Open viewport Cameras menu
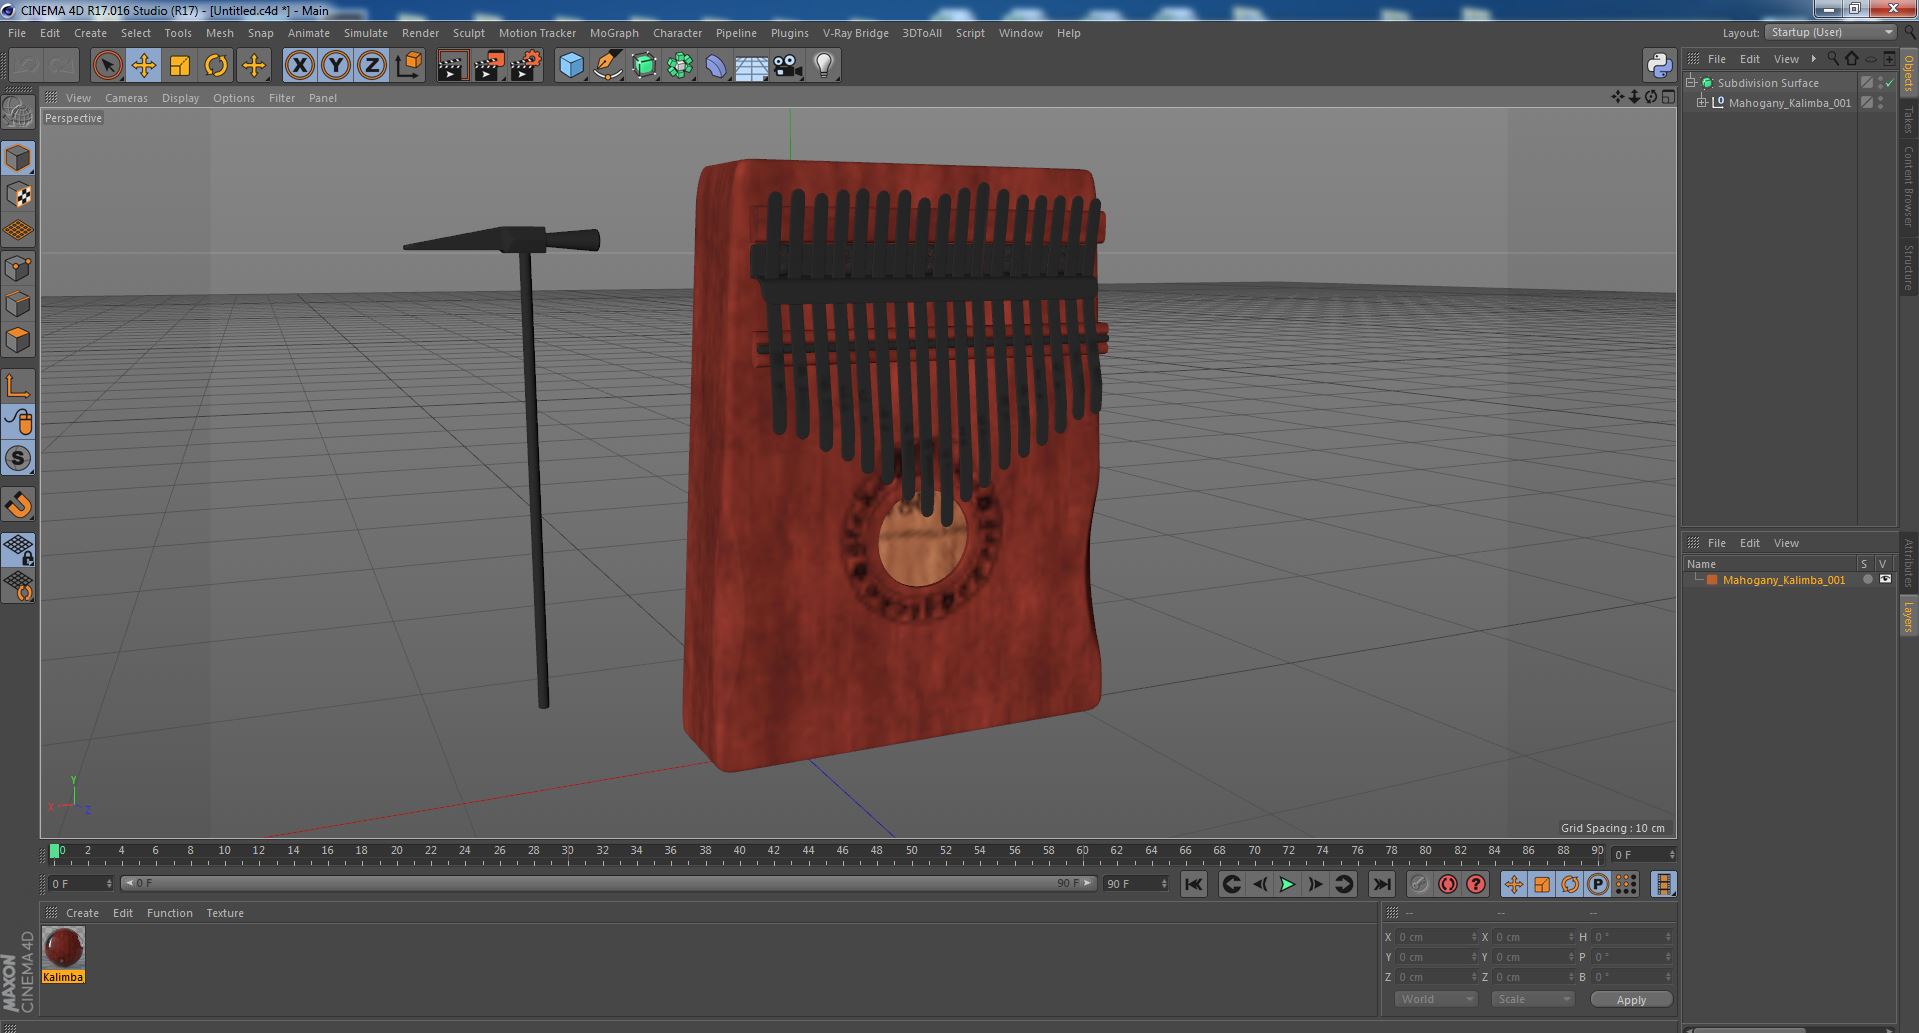The height and width of the screenshot is (1033, 1919). [126, 98]
